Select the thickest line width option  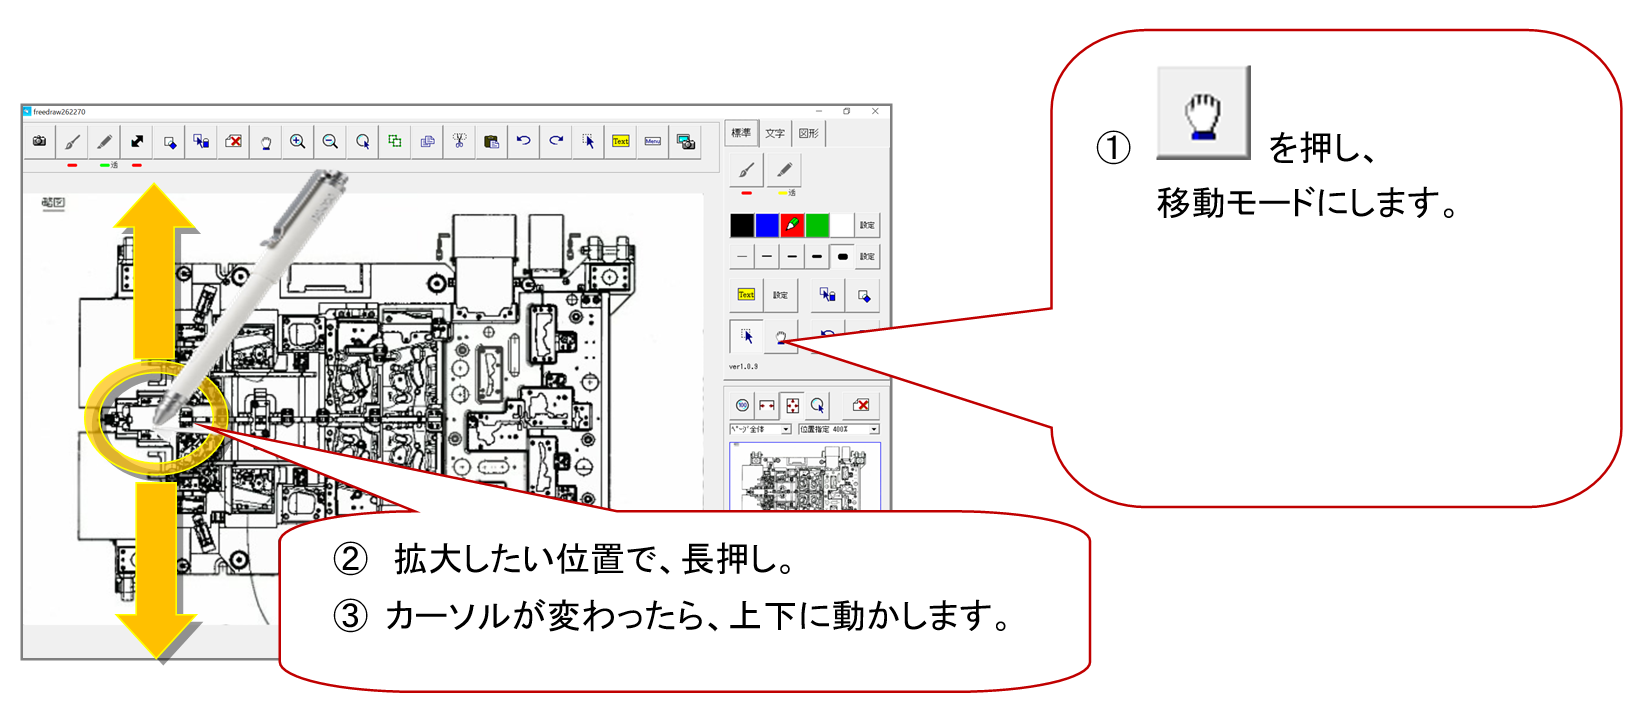pos(842,257)
